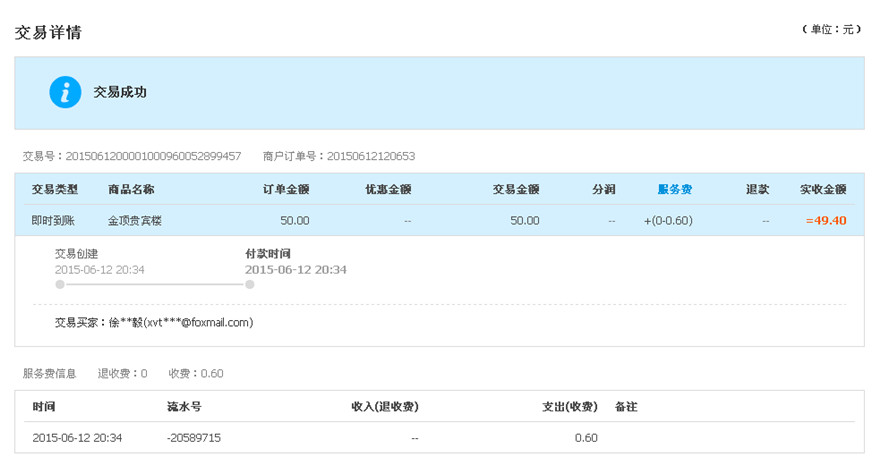
Task: Click the (单位：元) unit label
Action: [831, 29]
